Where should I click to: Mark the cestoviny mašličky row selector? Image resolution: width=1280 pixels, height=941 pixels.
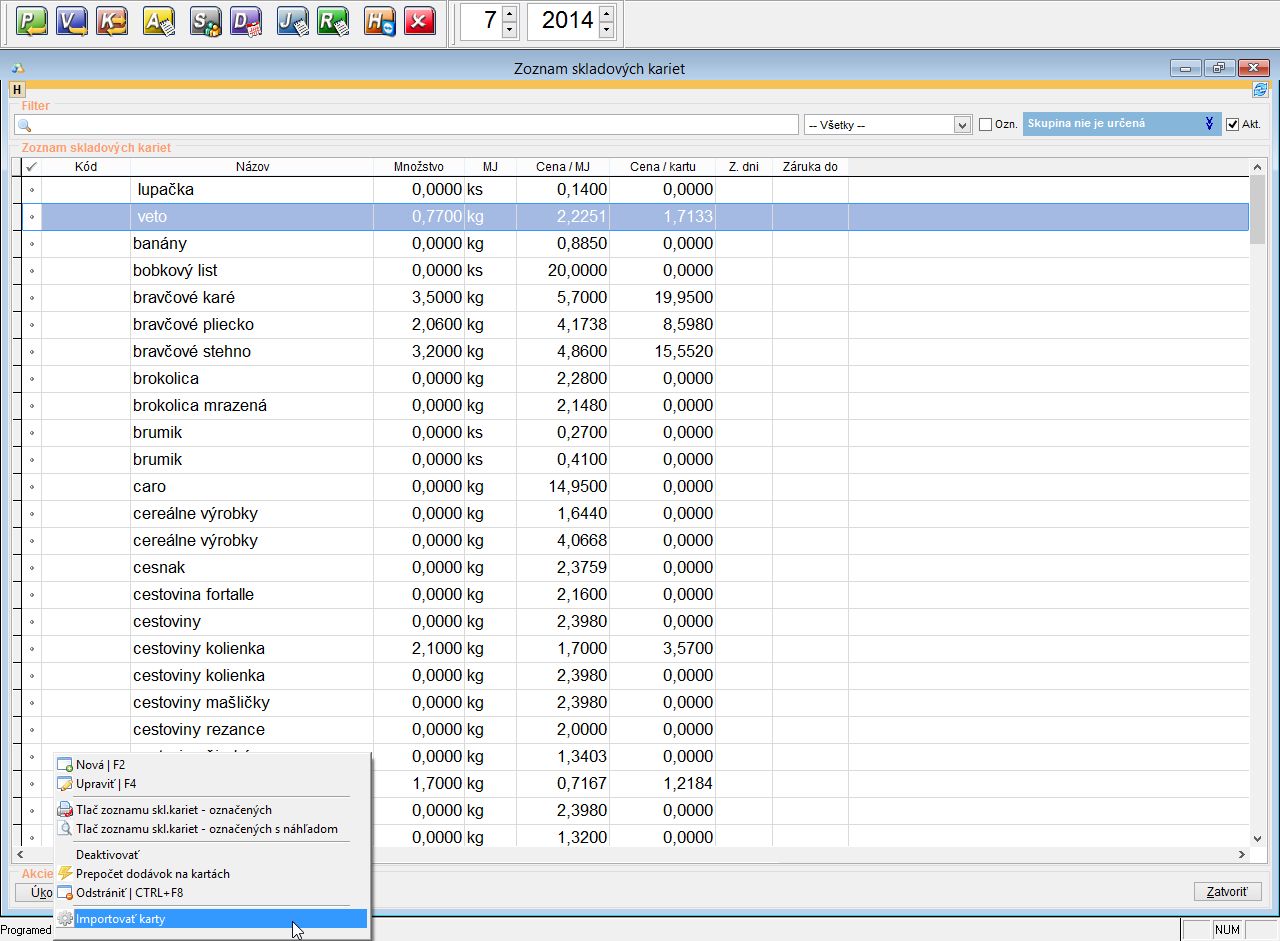coord(32,702)
